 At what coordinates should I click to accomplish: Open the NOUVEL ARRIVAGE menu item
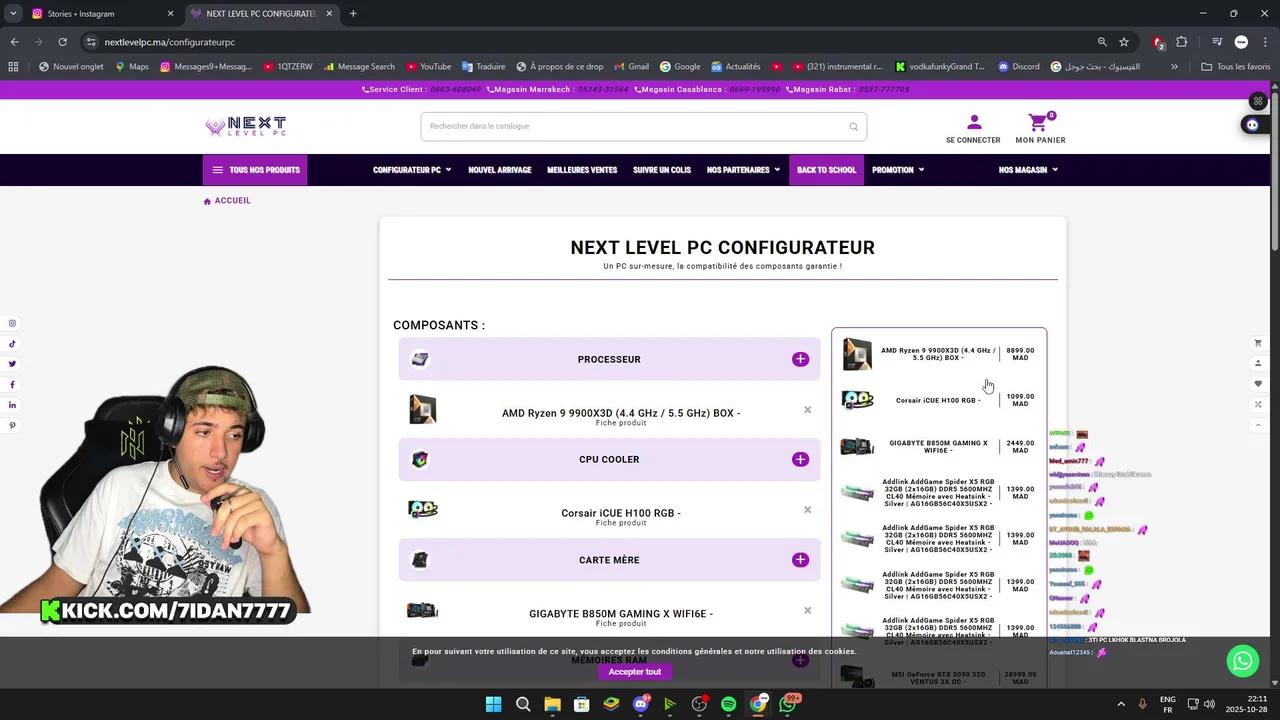click(500, 170)
